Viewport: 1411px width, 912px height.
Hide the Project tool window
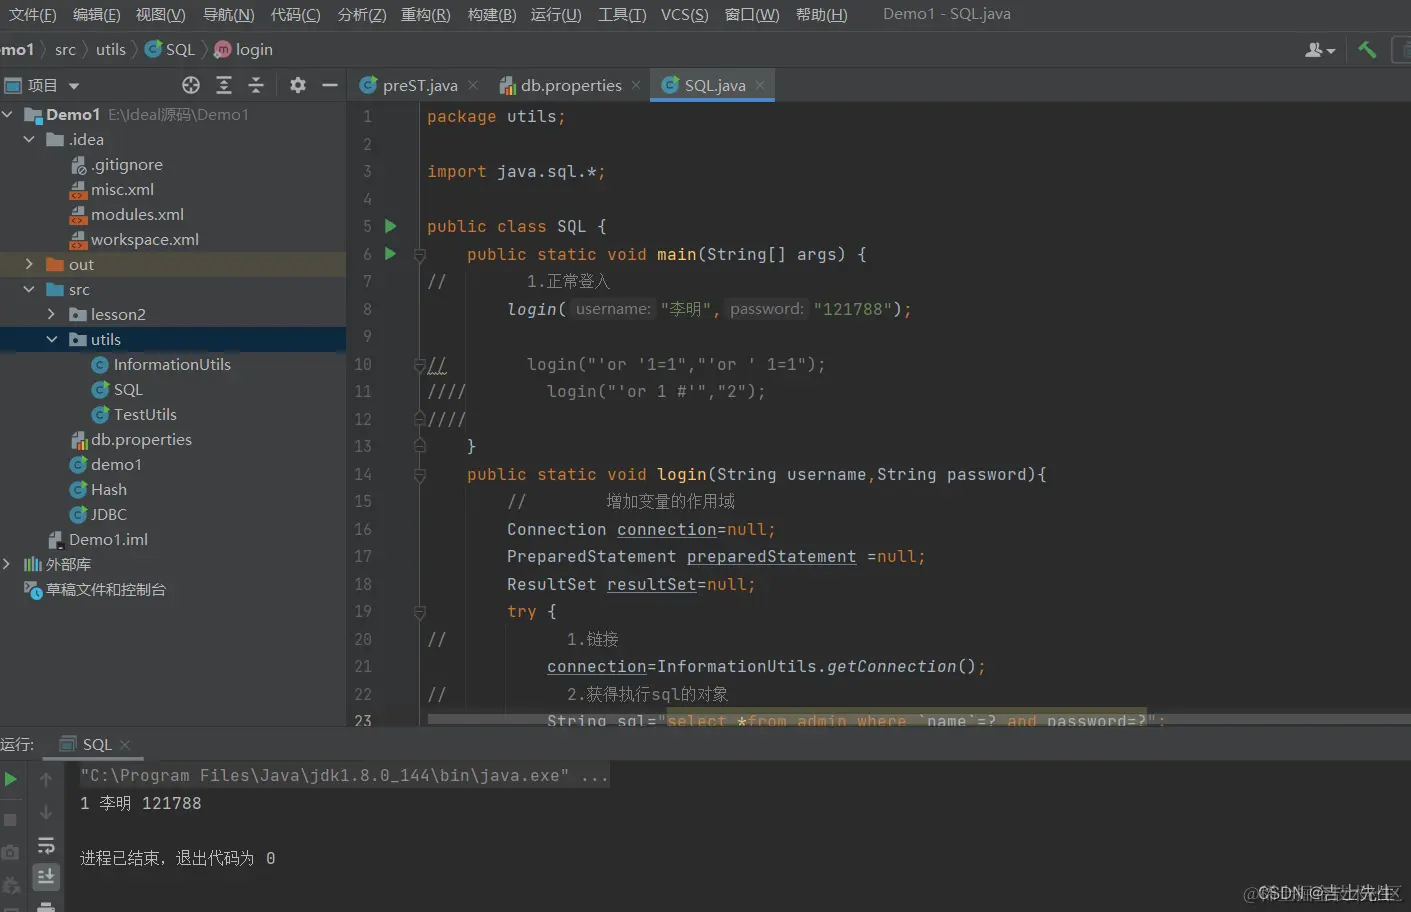[329, 85]
